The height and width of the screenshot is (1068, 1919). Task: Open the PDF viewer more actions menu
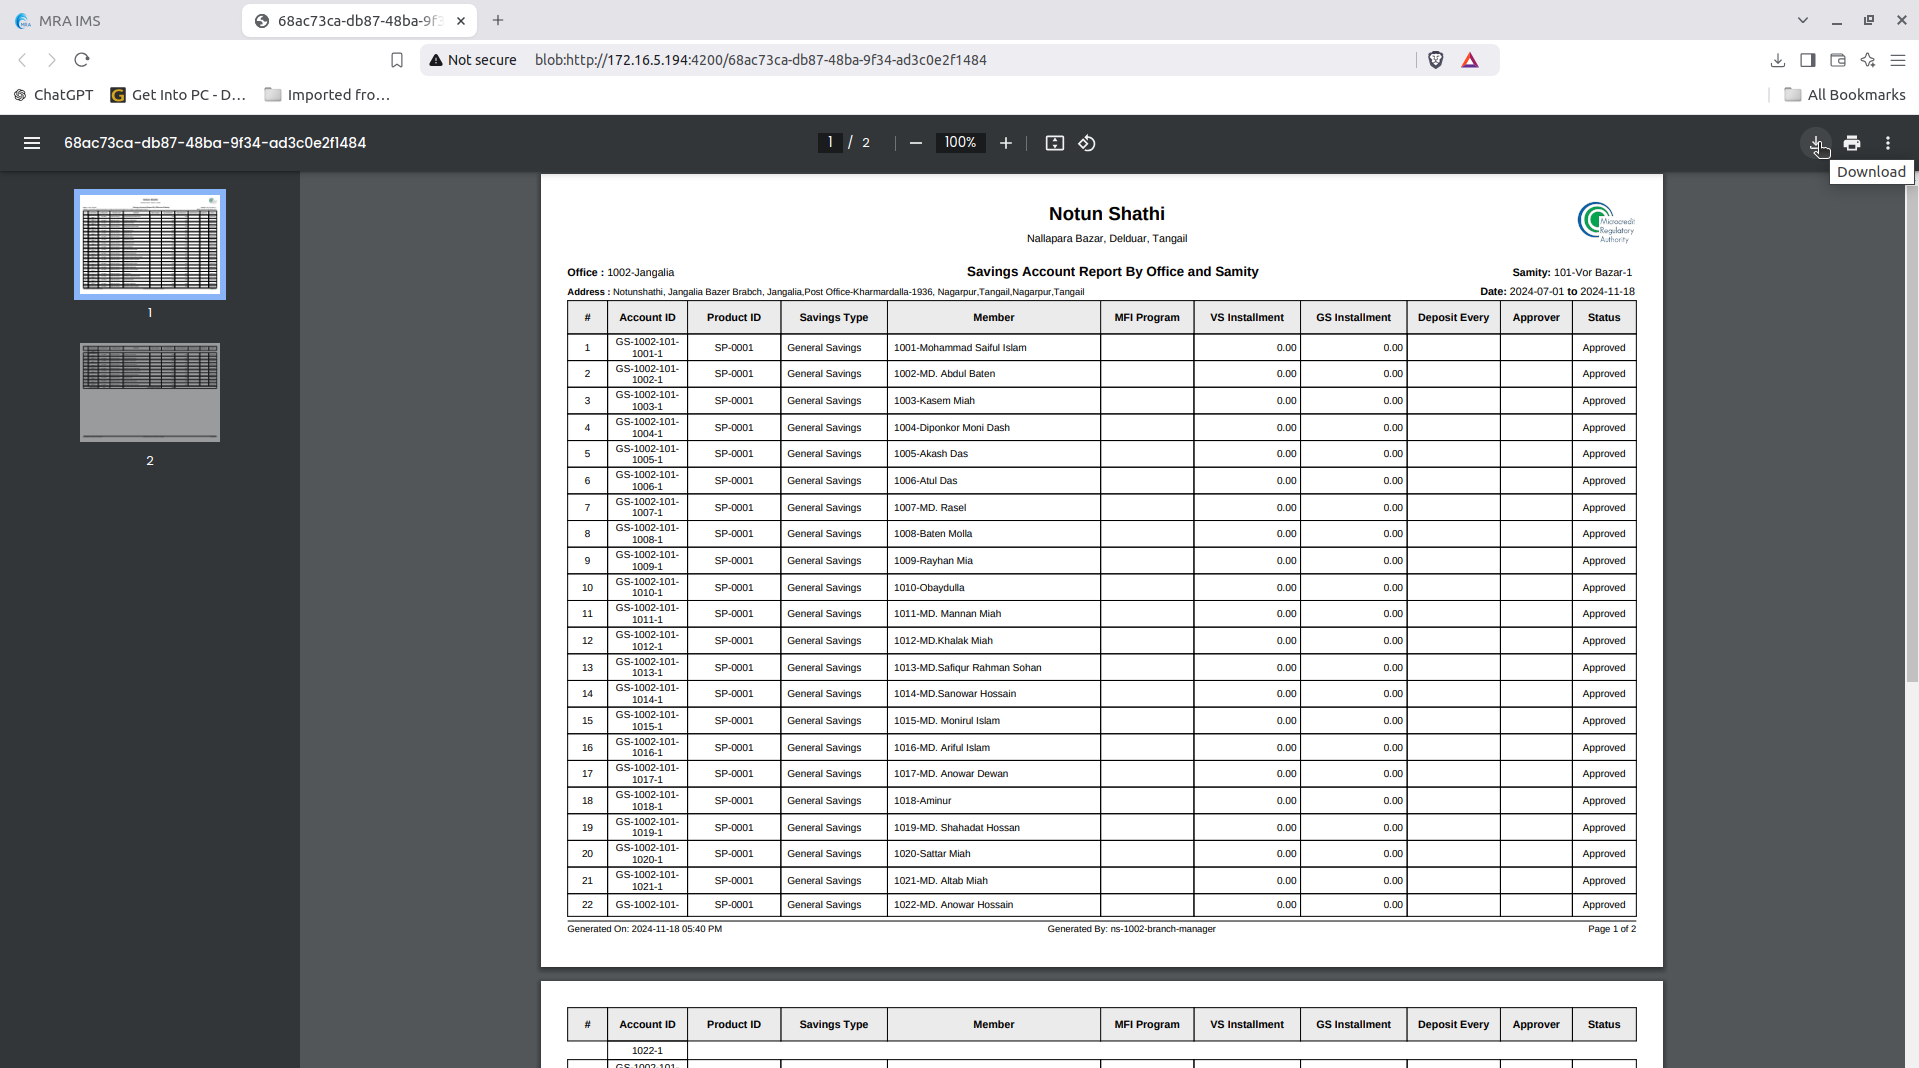(x=1888, y=143)
